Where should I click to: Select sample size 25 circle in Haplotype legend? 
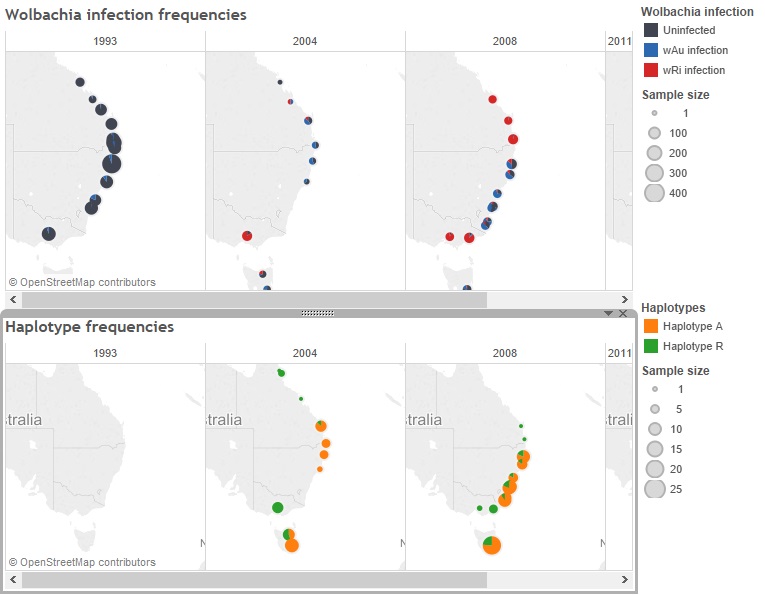pyautogui.click(x=655, y=489)
